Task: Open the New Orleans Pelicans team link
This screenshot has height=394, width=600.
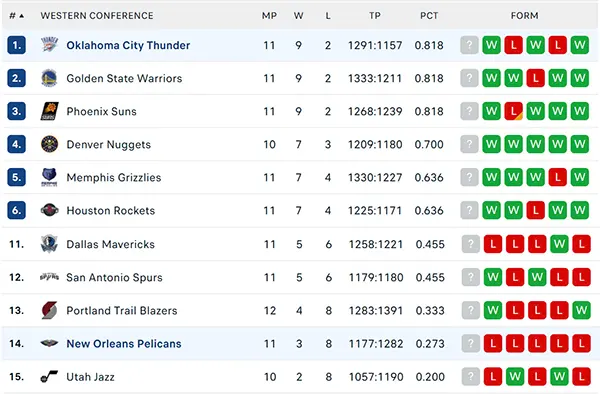Action: click(124, 344)
